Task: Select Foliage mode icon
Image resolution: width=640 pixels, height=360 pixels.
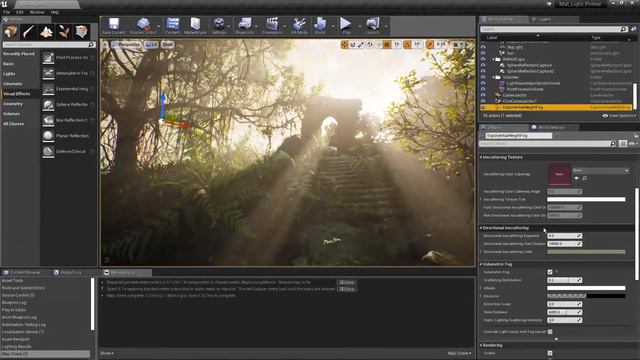Action: pyautogui.click(x=64, y=31)
